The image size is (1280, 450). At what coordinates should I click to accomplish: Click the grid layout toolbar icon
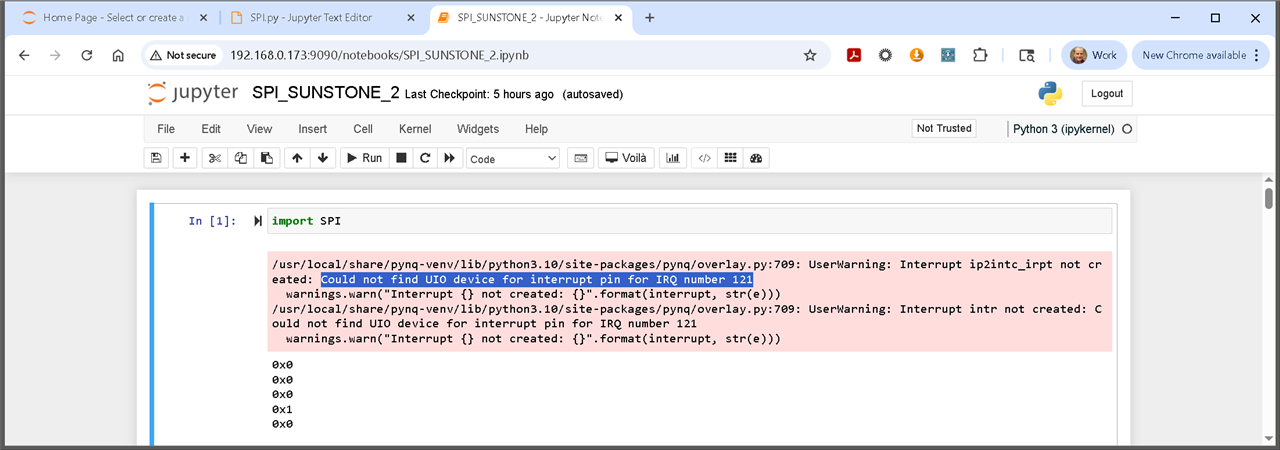pyautogui.click(x=730, y=158)
